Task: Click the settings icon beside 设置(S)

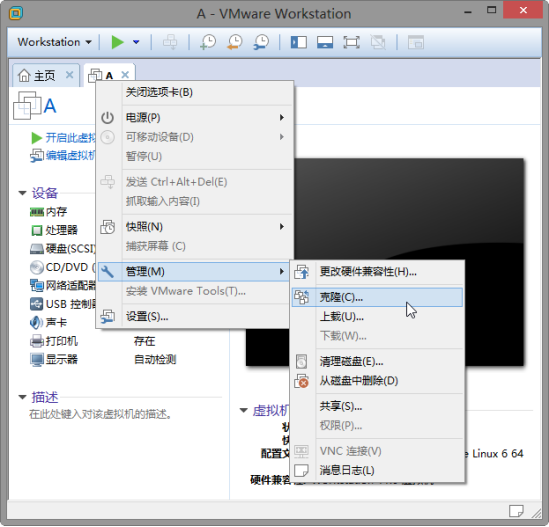Action: click(x=107, y=317)
